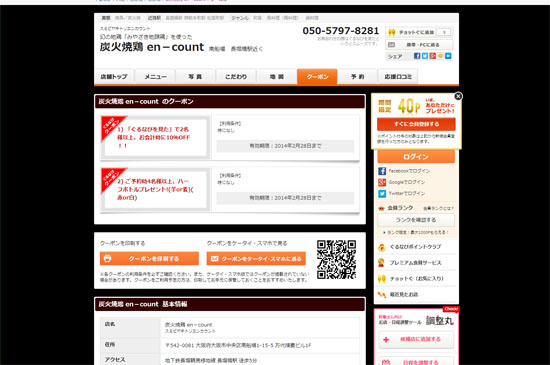Click the ぐるなびポイントクラブ mascot icon
550x365 pixels.
[x=382, y=247]
